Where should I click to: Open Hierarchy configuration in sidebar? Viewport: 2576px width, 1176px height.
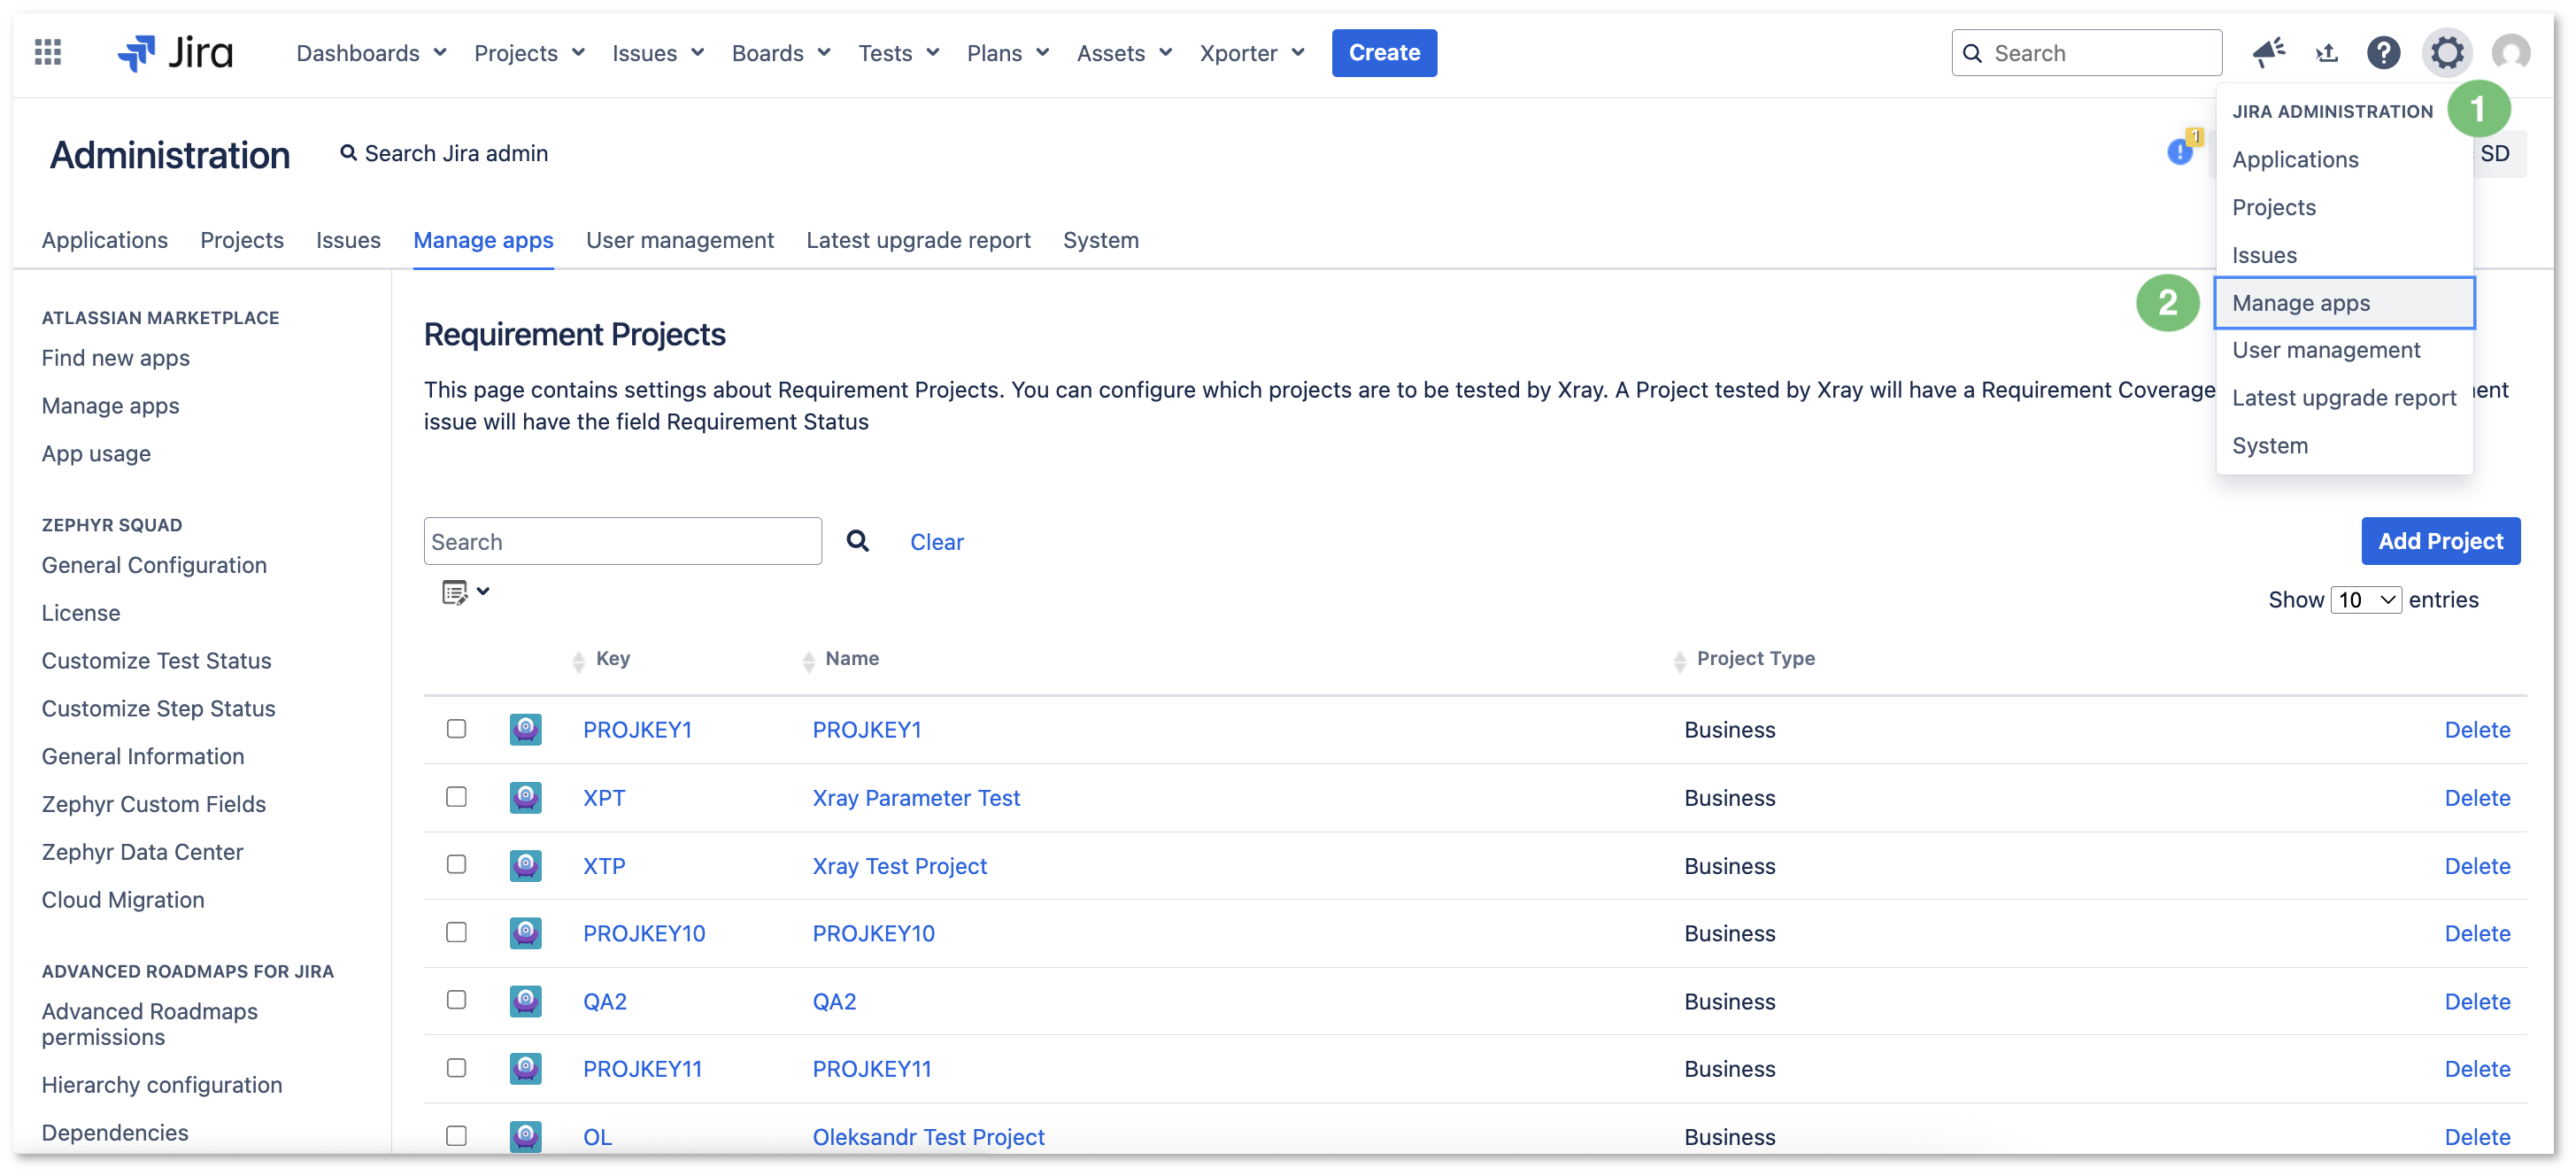tap(161, 1085)
